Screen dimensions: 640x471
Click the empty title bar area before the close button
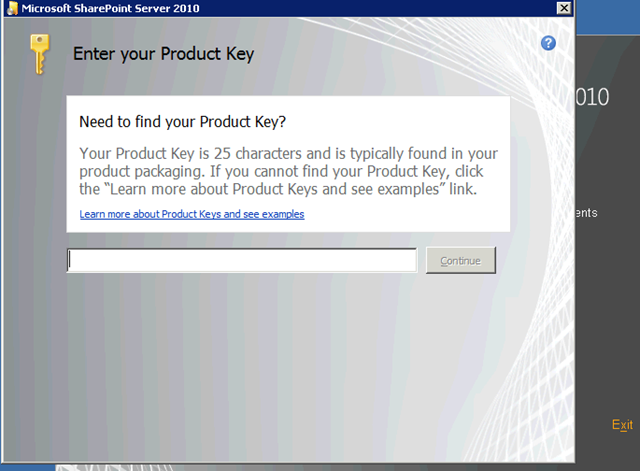tap(400, 8)
